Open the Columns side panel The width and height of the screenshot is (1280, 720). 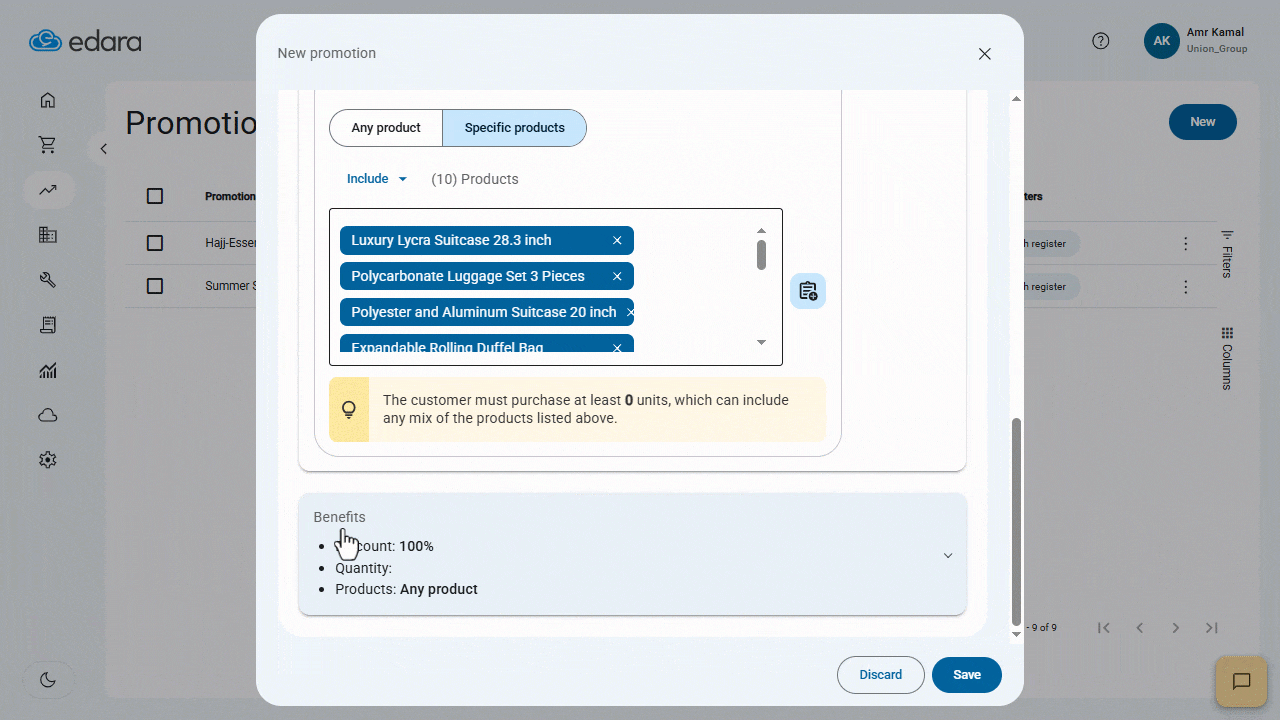1227,358
